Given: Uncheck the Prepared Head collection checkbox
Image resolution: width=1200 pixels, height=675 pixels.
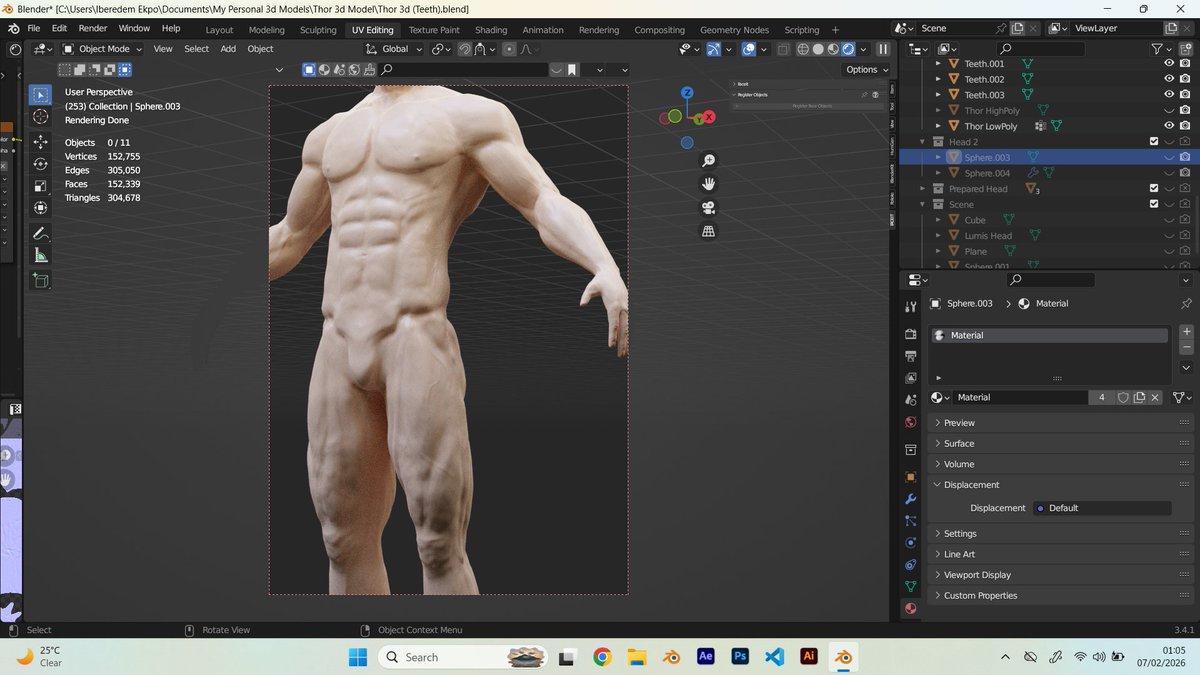Looking at the screenshot, I should click(1153, 189).
